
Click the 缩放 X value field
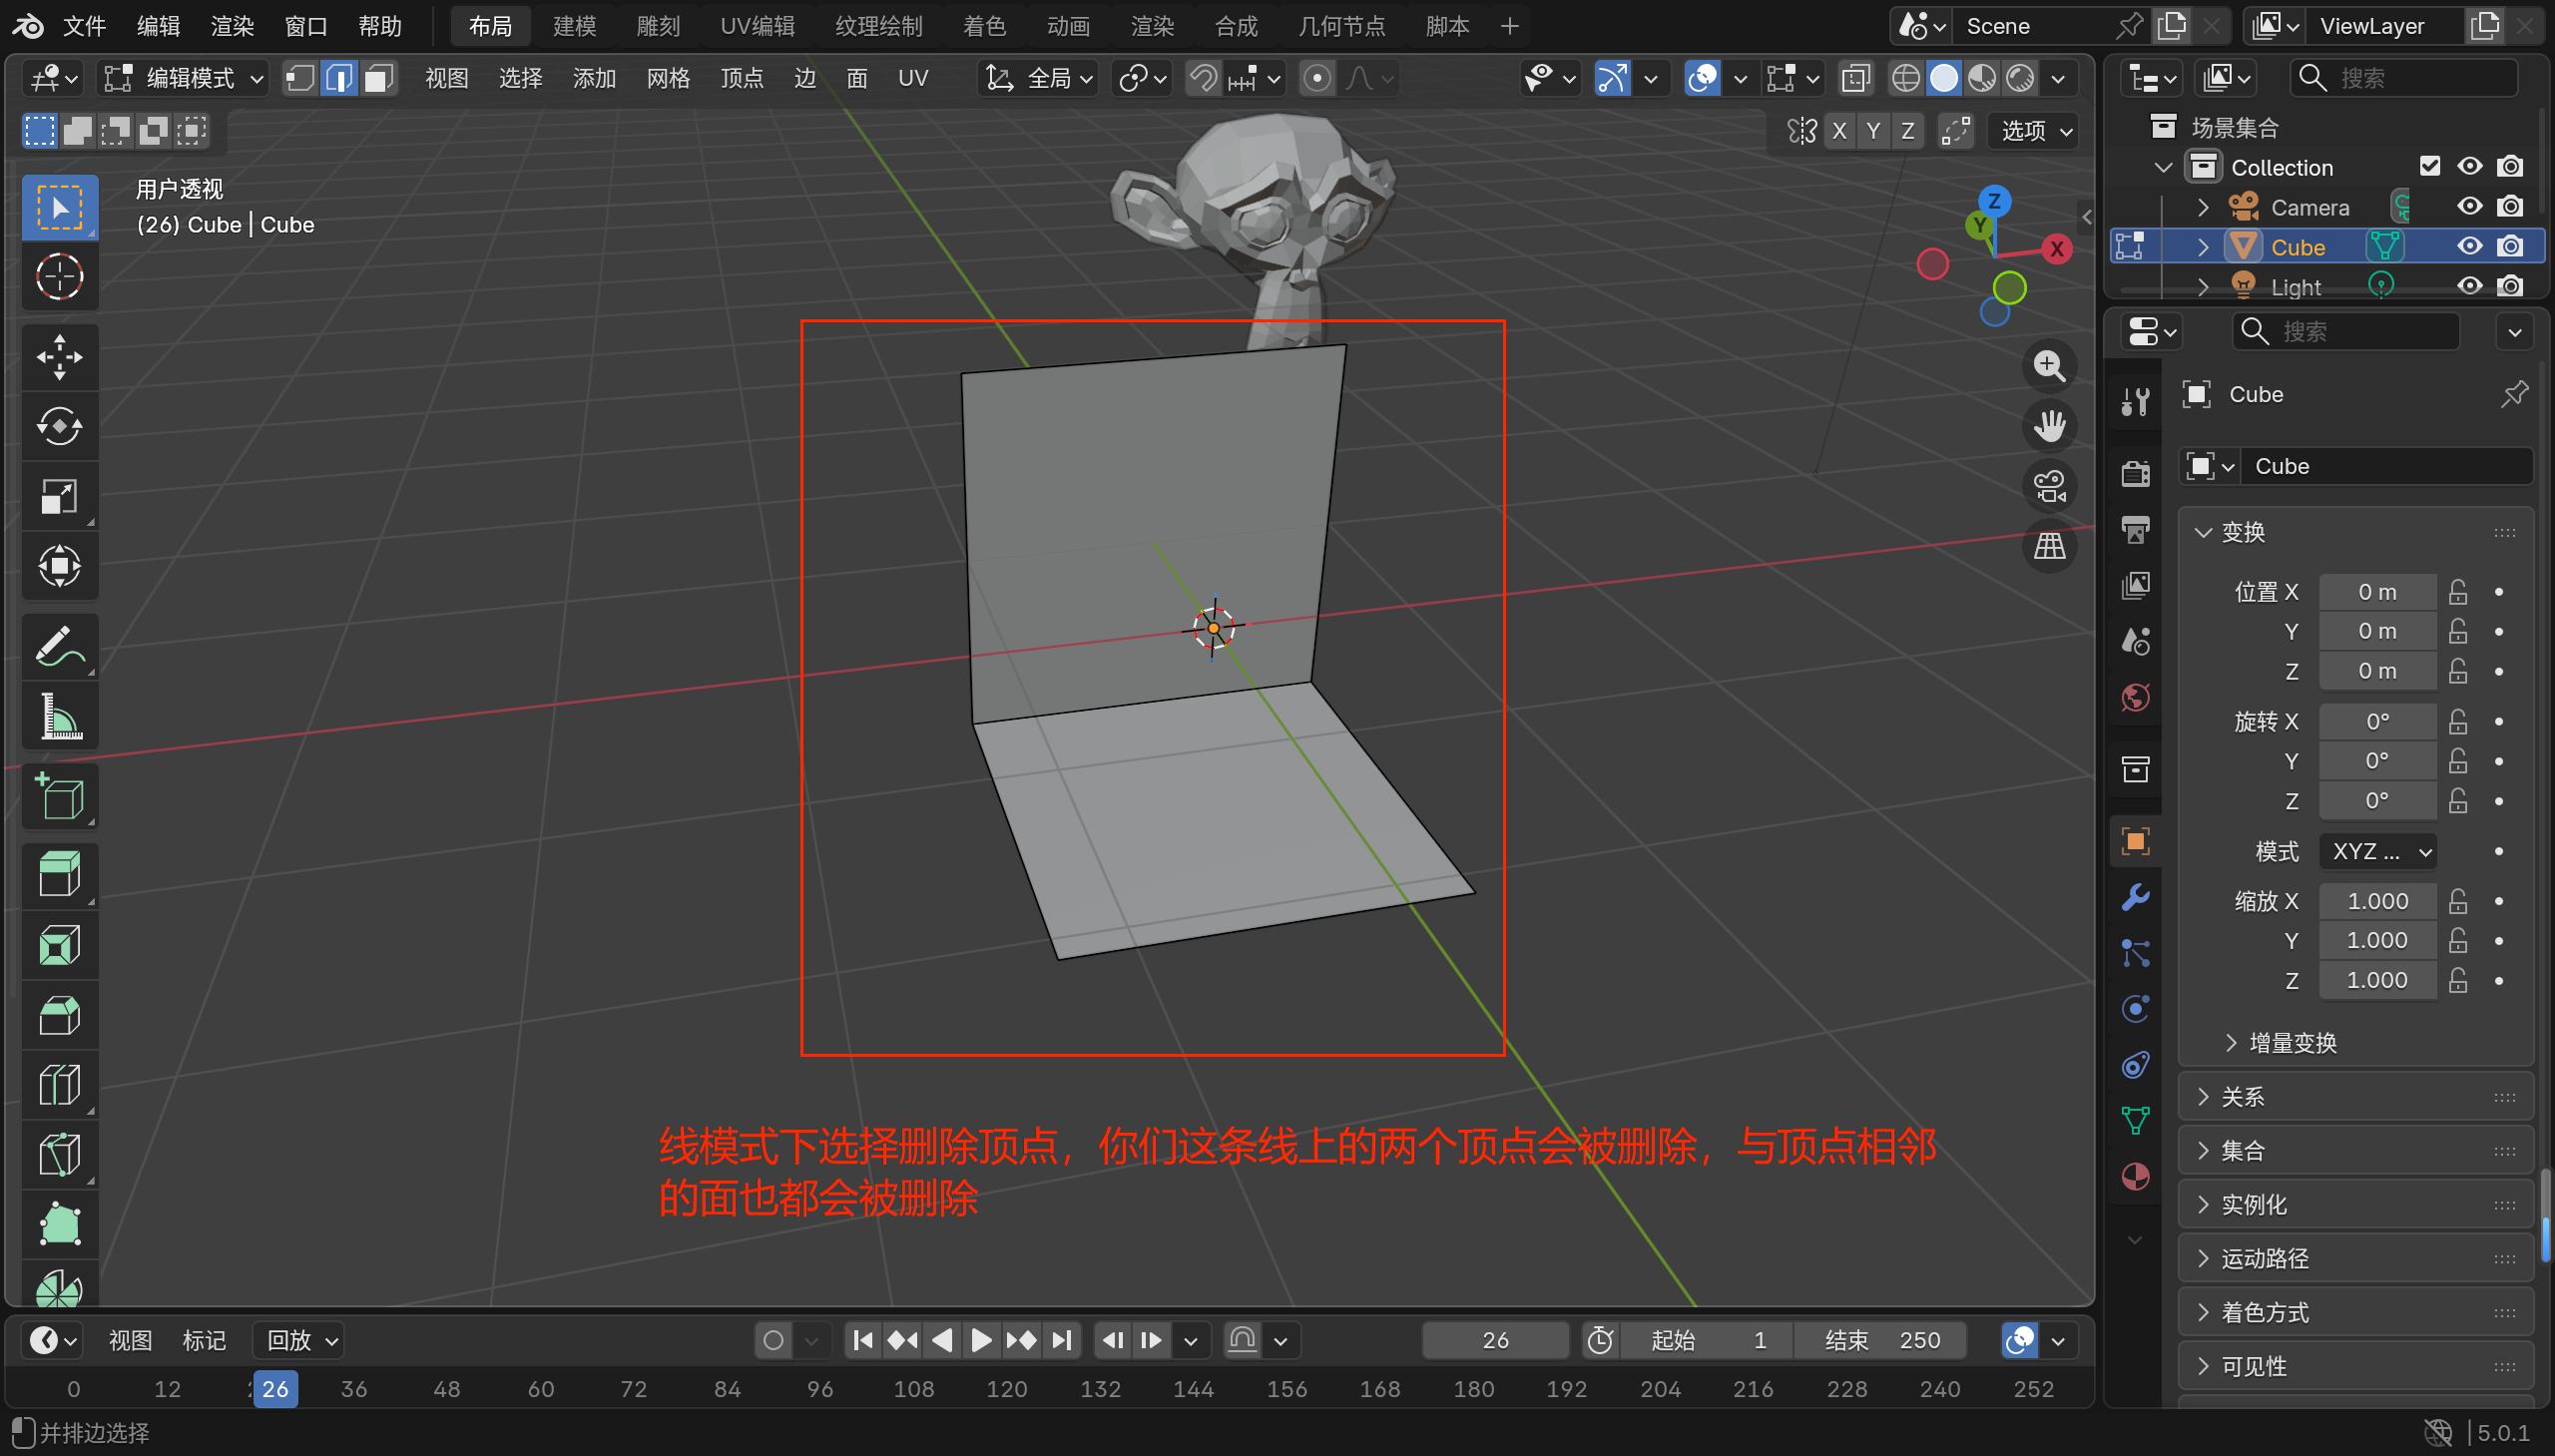point(2377,901)
